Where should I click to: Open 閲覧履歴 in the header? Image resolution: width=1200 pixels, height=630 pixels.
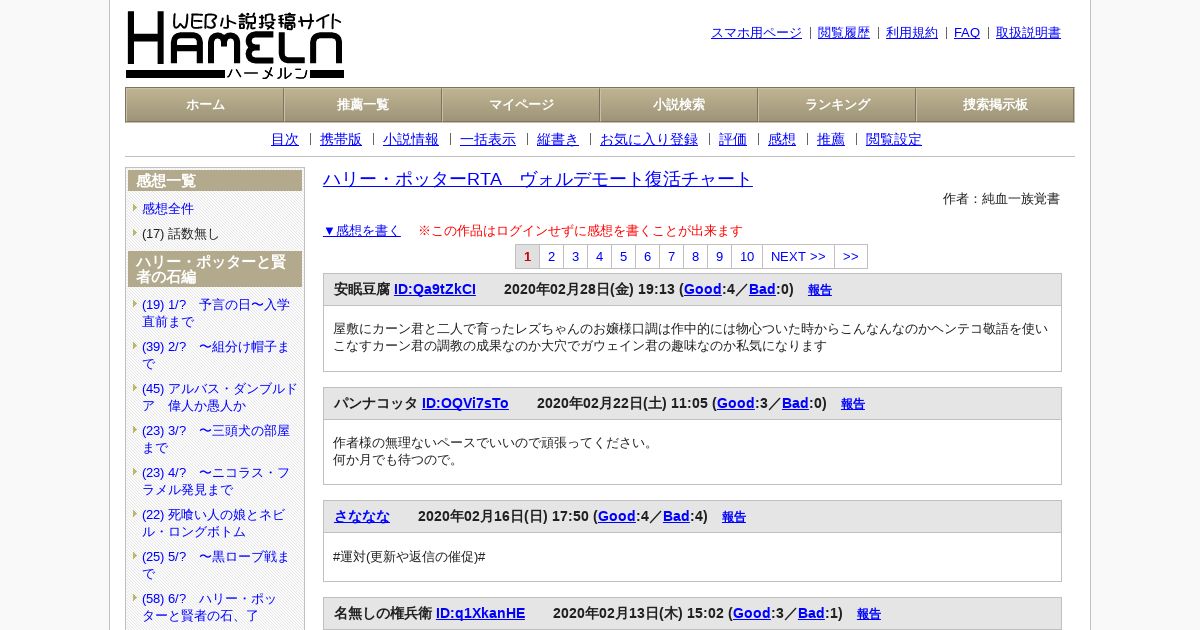[x=844, y=32]
